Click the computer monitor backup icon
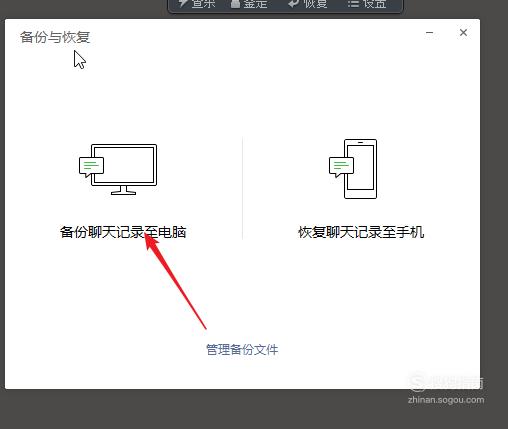This screenshot has height=429, width=508. [x=118, y=169]
